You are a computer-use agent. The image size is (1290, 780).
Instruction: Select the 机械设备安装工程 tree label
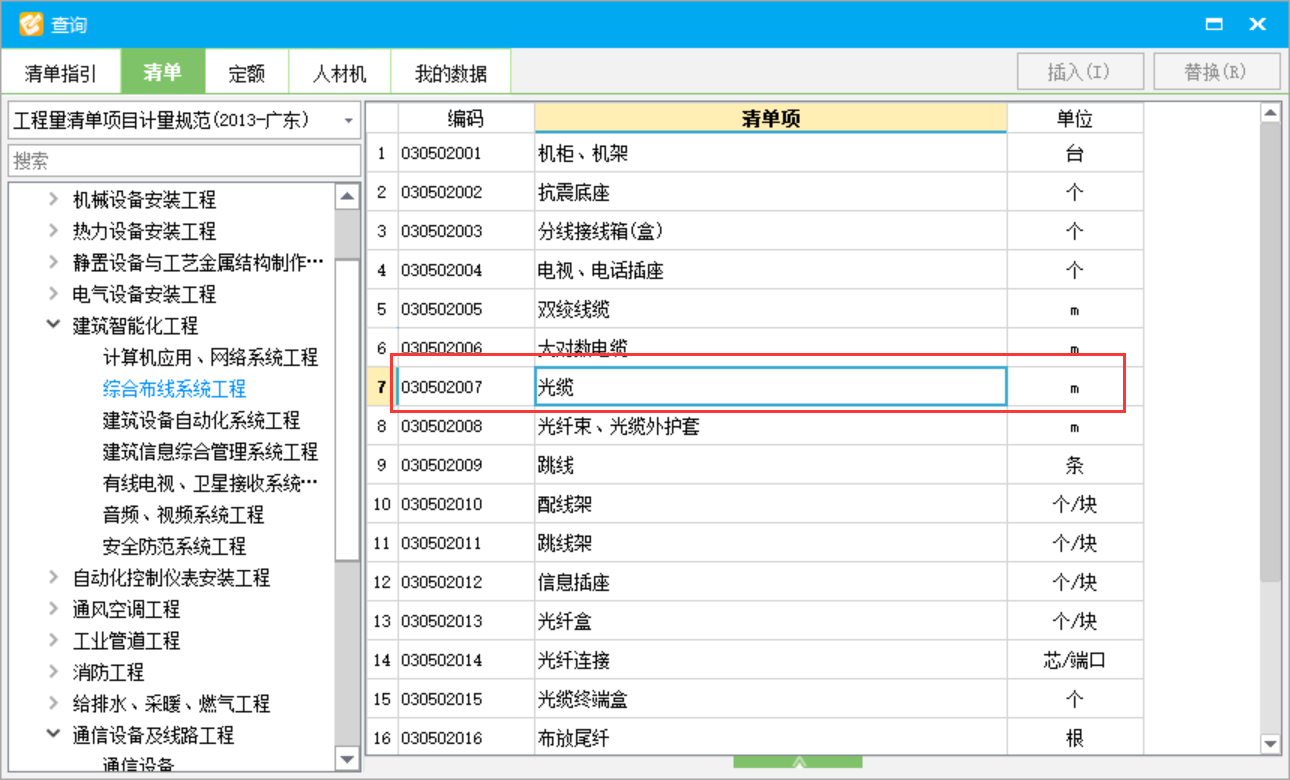(144, 200)
